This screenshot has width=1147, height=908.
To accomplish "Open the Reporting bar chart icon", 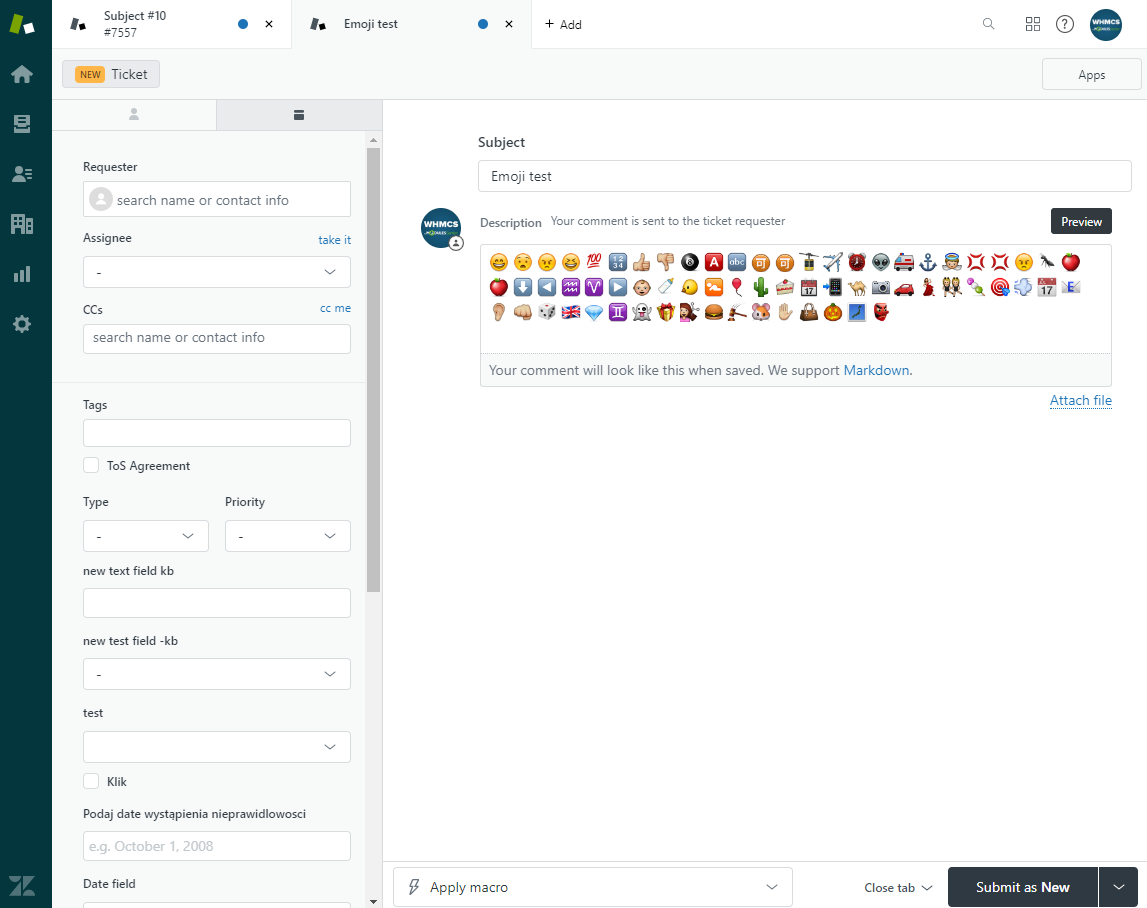I will pyautogui.click(x=22, y=274).
